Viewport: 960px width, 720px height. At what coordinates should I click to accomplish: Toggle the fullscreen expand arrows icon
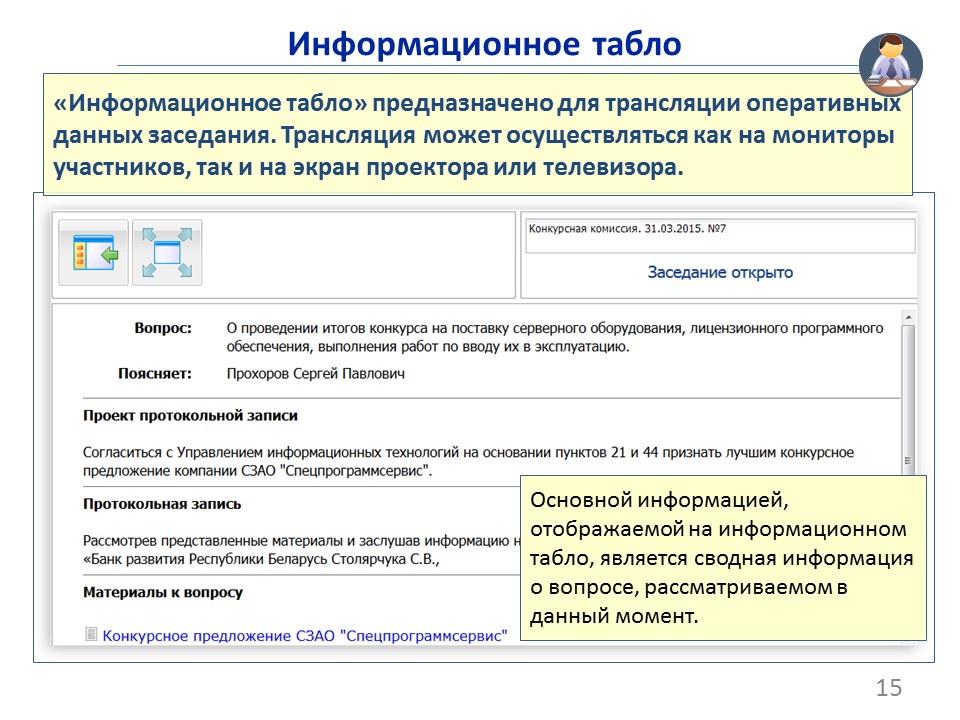pyautogui.click(x=167, y=253)
